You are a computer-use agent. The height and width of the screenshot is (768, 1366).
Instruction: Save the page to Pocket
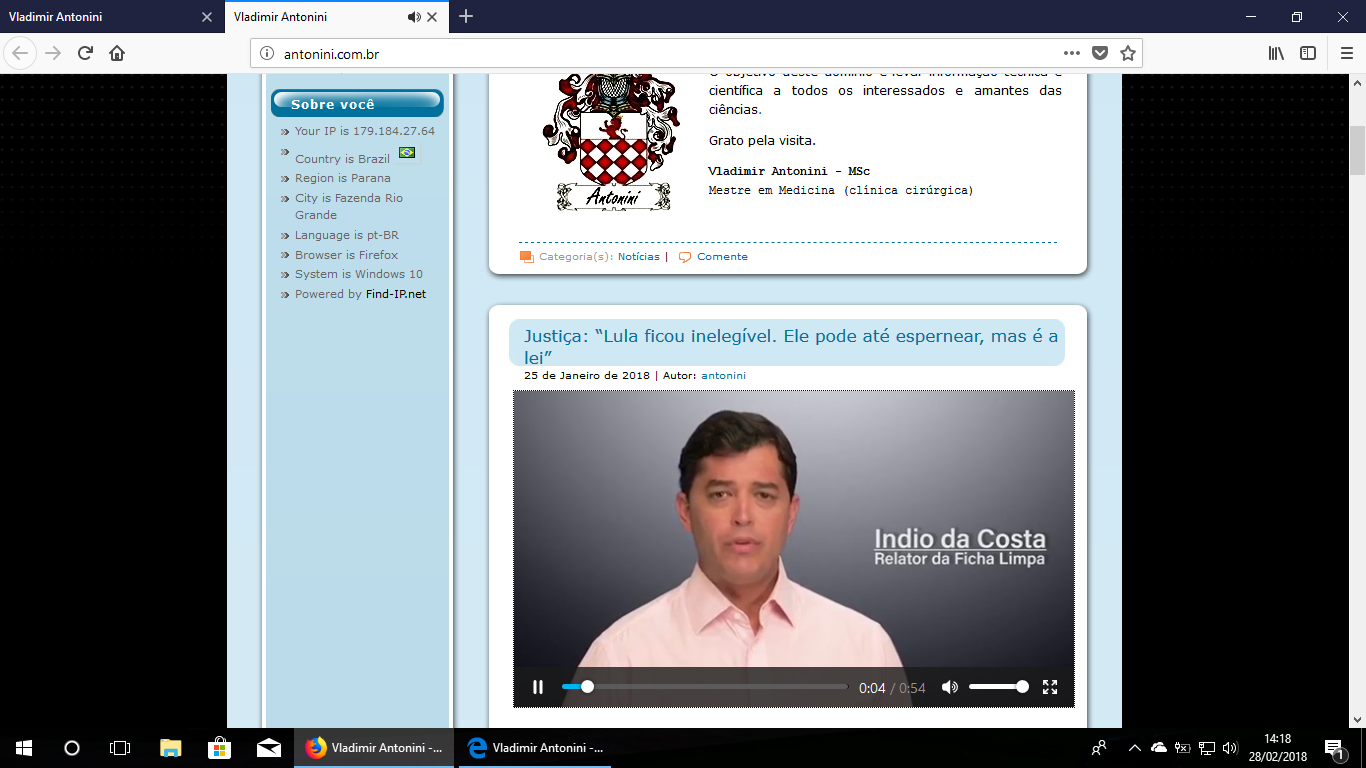pyautogui.click(x=1099, y=53)
